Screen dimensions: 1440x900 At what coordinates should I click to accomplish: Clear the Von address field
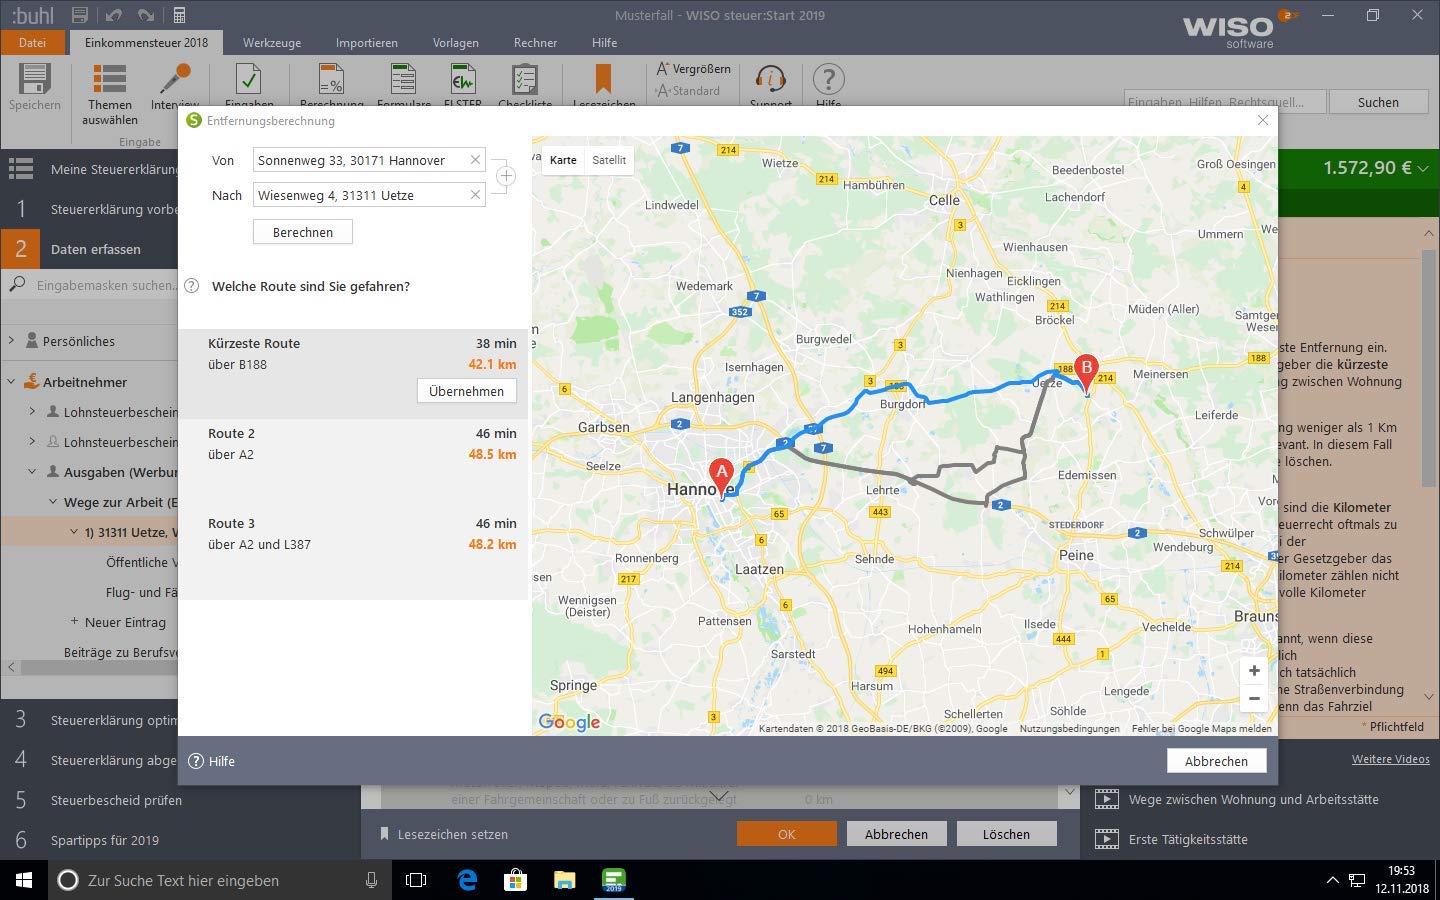click(475, 160)
